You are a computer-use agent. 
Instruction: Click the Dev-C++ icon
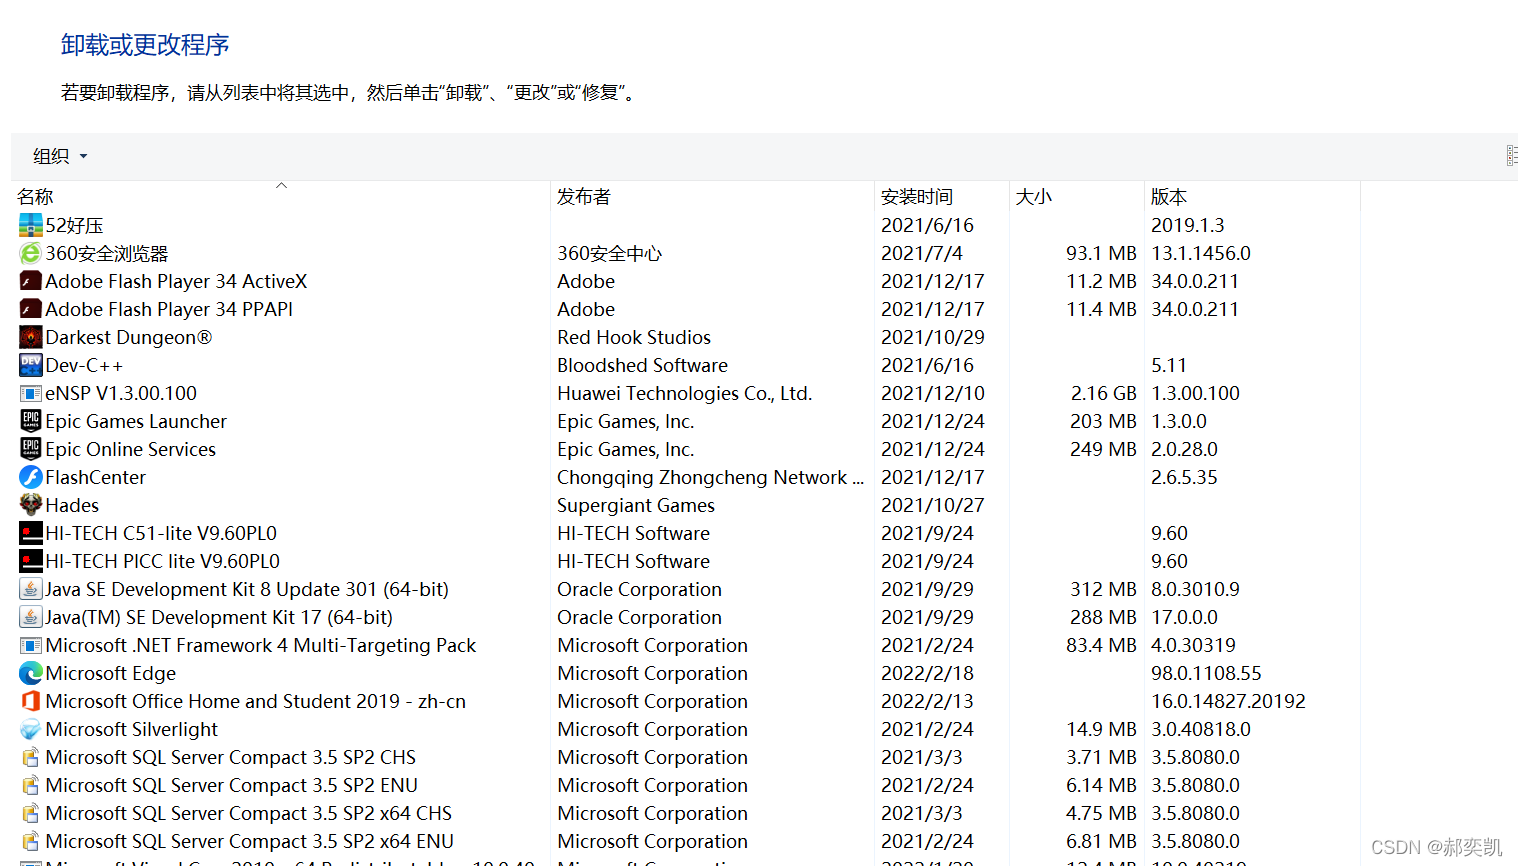click(31, 365)
